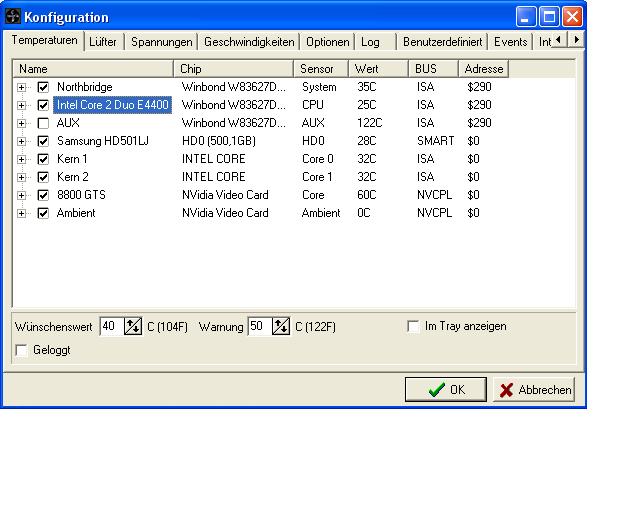The height and width of the screenshot is (512, 640).
Task: Click the 122C value in AUX row
Action: coord(370,123)
